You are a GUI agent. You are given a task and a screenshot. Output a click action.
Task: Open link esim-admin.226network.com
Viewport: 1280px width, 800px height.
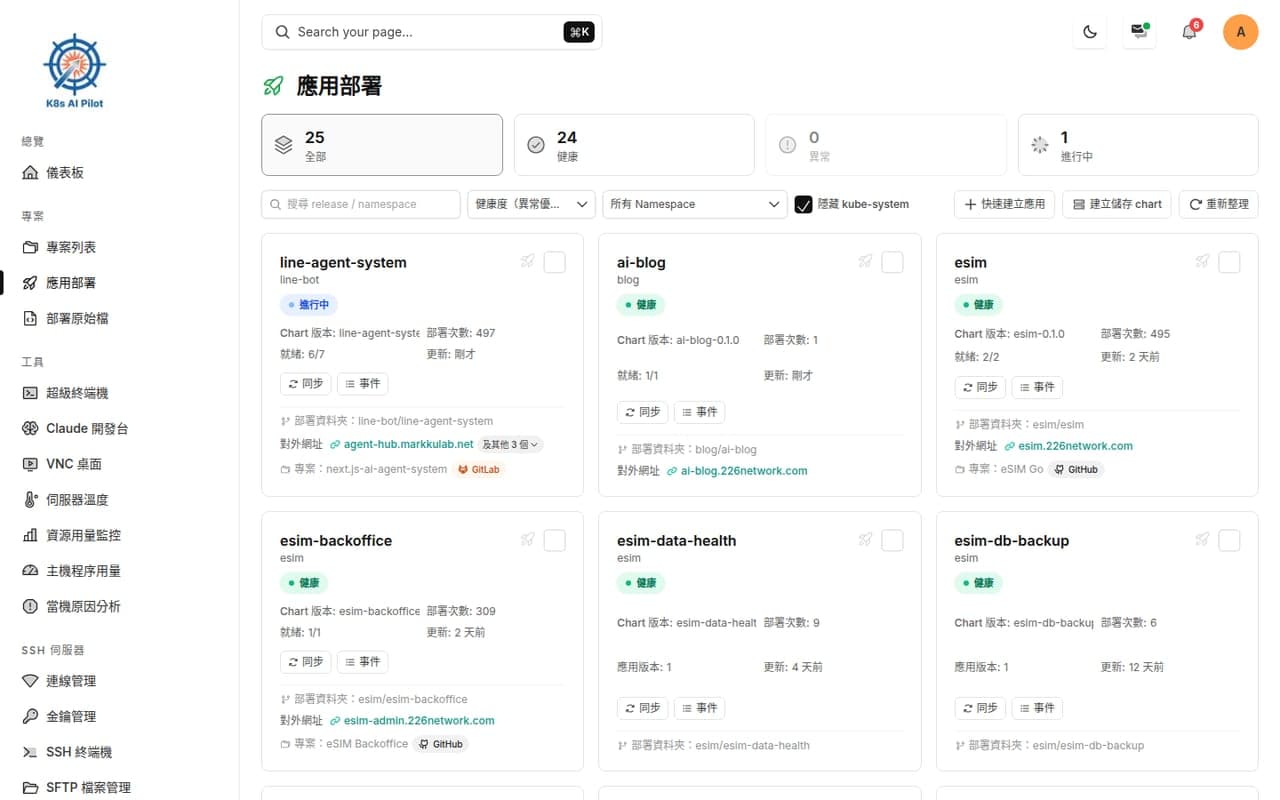click(x=419, y=720)
